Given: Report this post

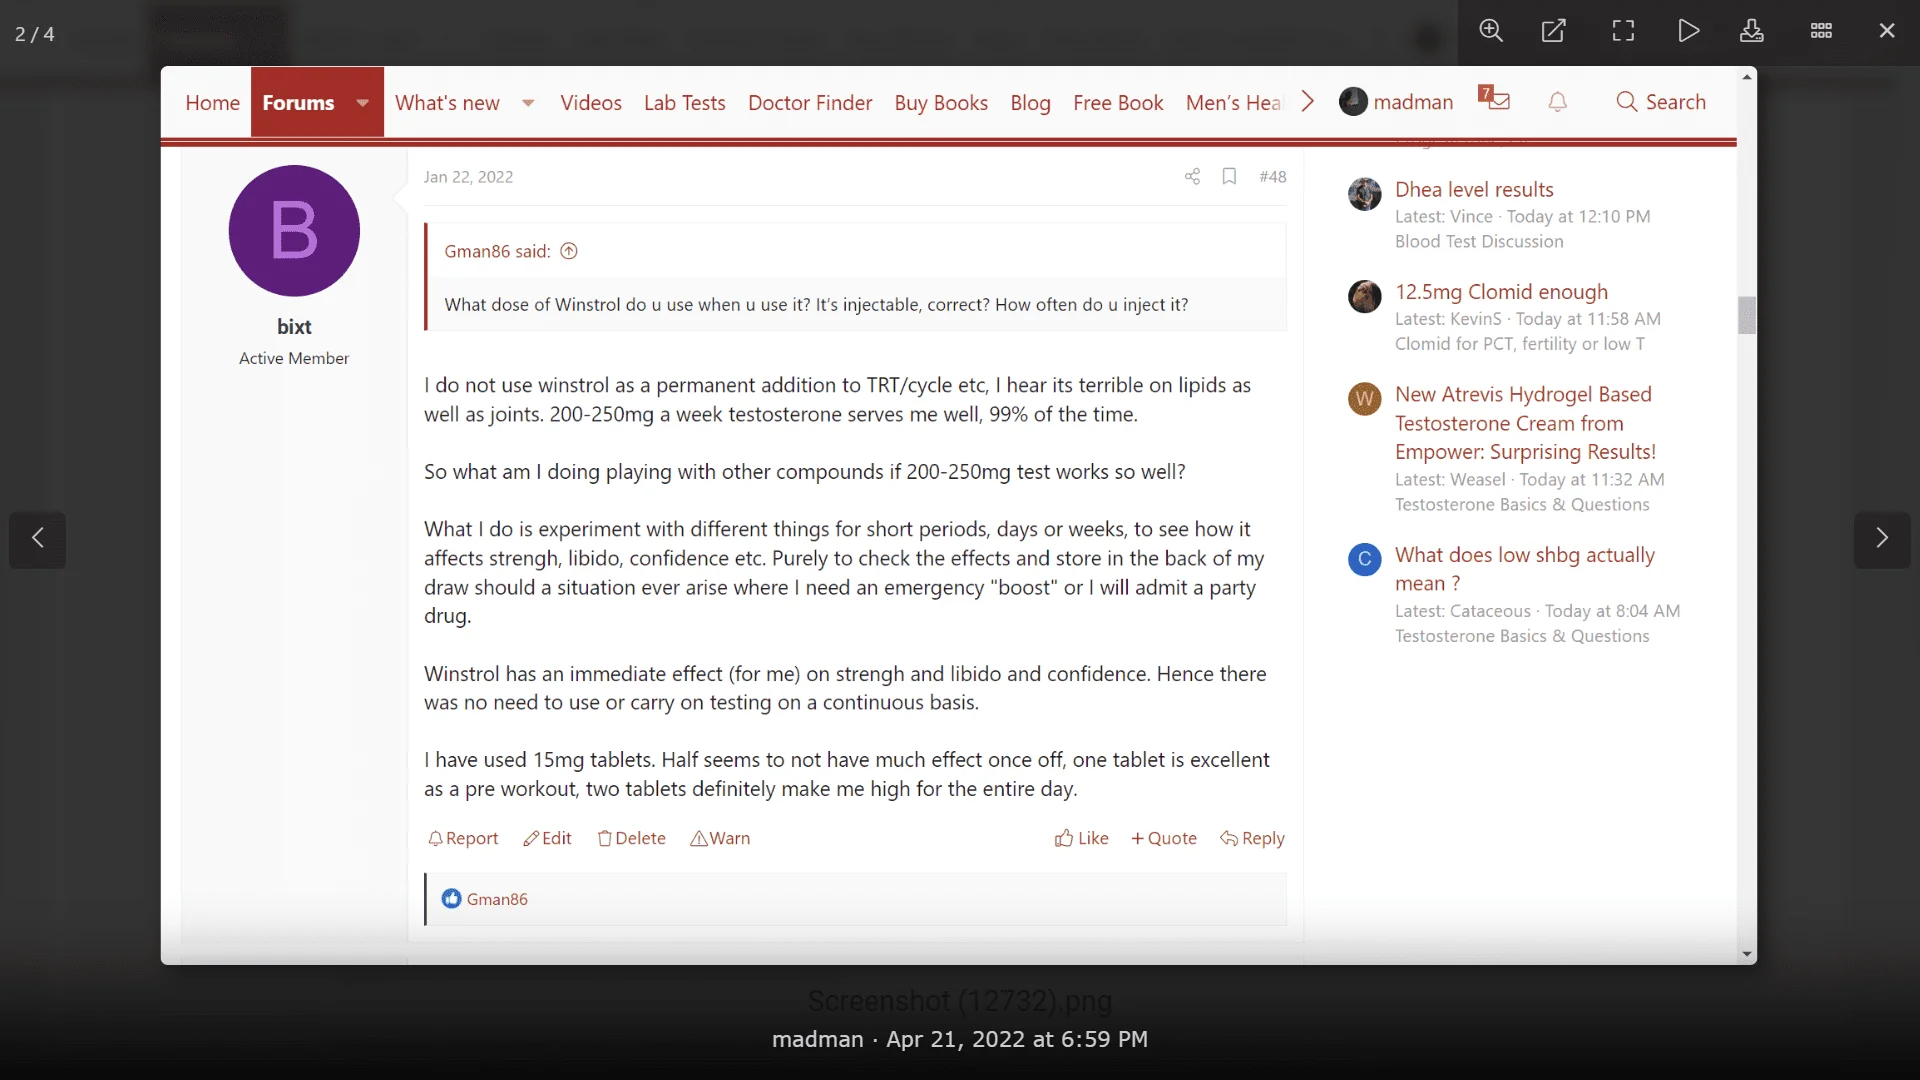Looking at the screenshot, I should [x=463, y=838].
